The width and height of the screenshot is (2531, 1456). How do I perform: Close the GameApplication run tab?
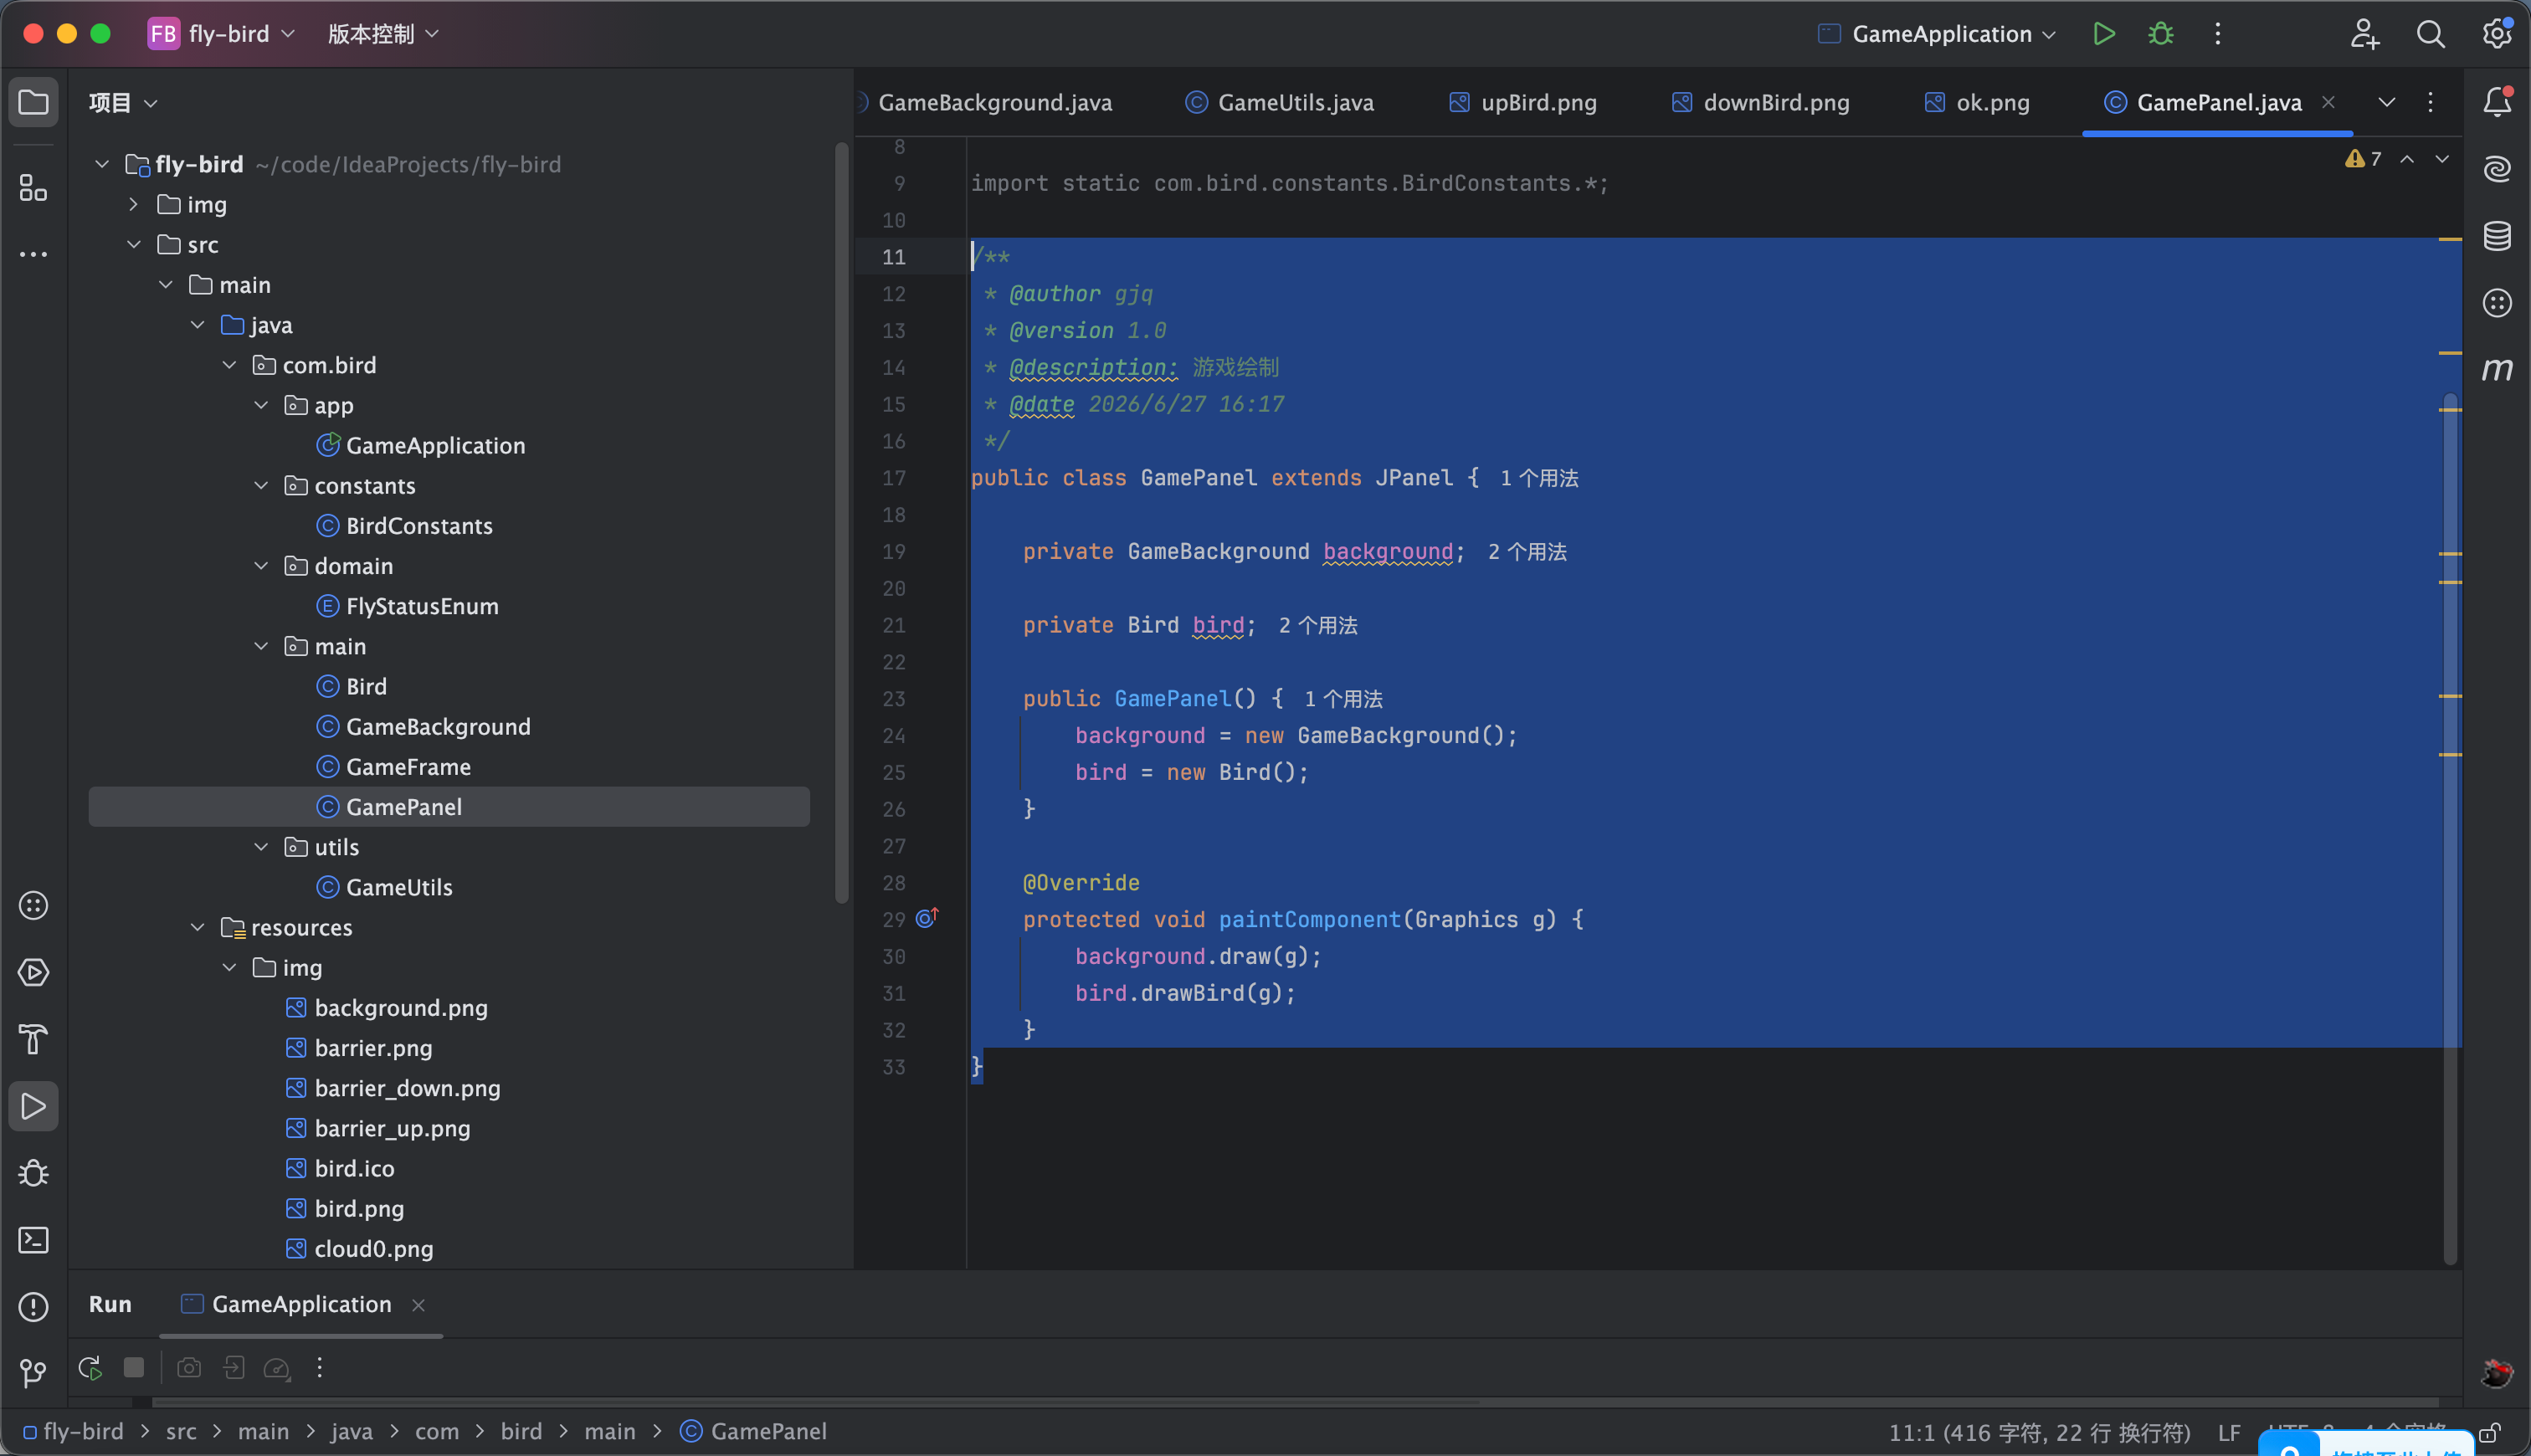419,1305
